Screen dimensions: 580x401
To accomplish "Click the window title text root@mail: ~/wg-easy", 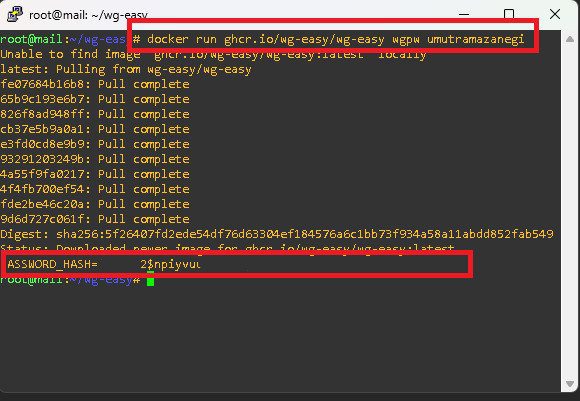I will click(x=88, y=15).
